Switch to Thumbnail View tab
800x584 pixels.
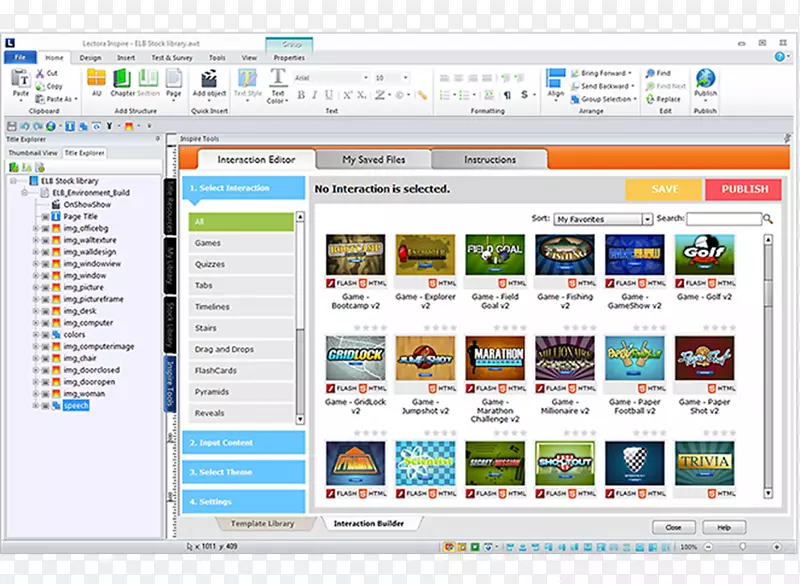click(33, 153)
